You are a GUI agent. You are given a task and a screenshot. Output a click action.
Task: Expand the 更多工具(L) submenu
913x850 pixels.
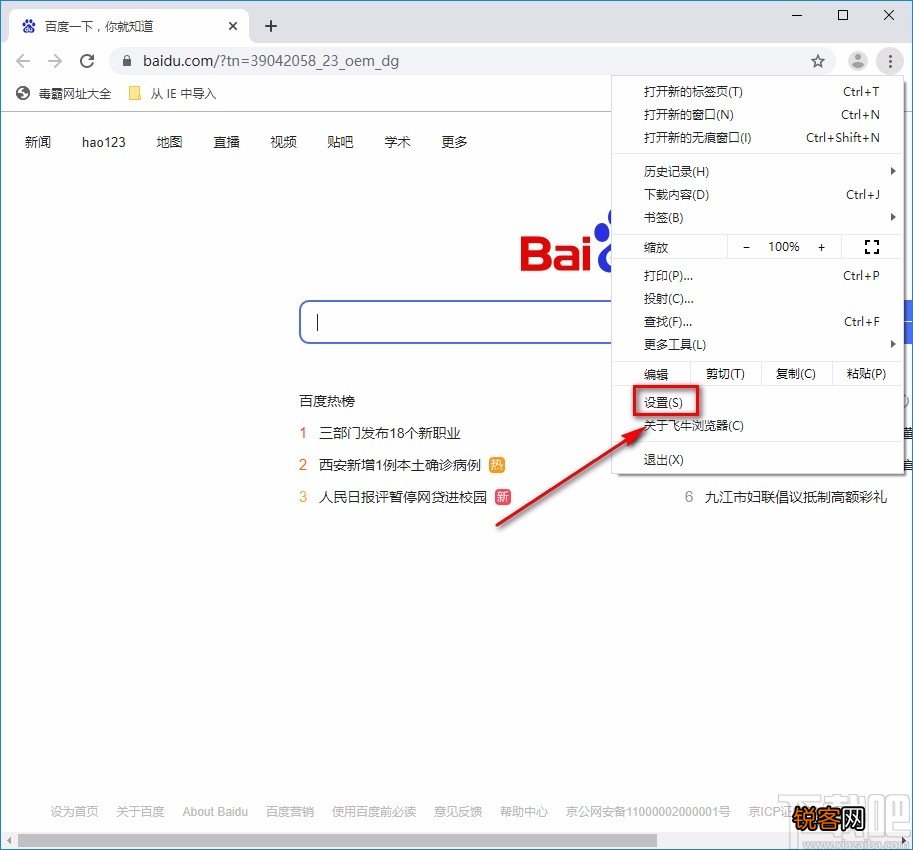758,344
